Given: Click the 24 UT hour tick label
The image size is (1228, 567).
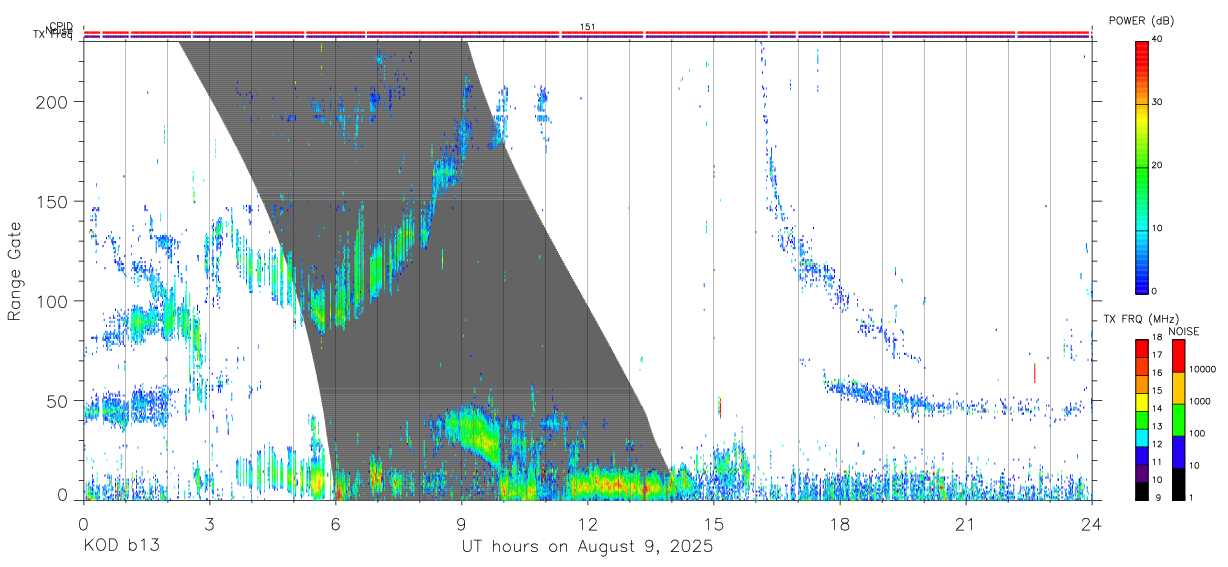Looking at the screenshot, I should tap(1092, 523).
